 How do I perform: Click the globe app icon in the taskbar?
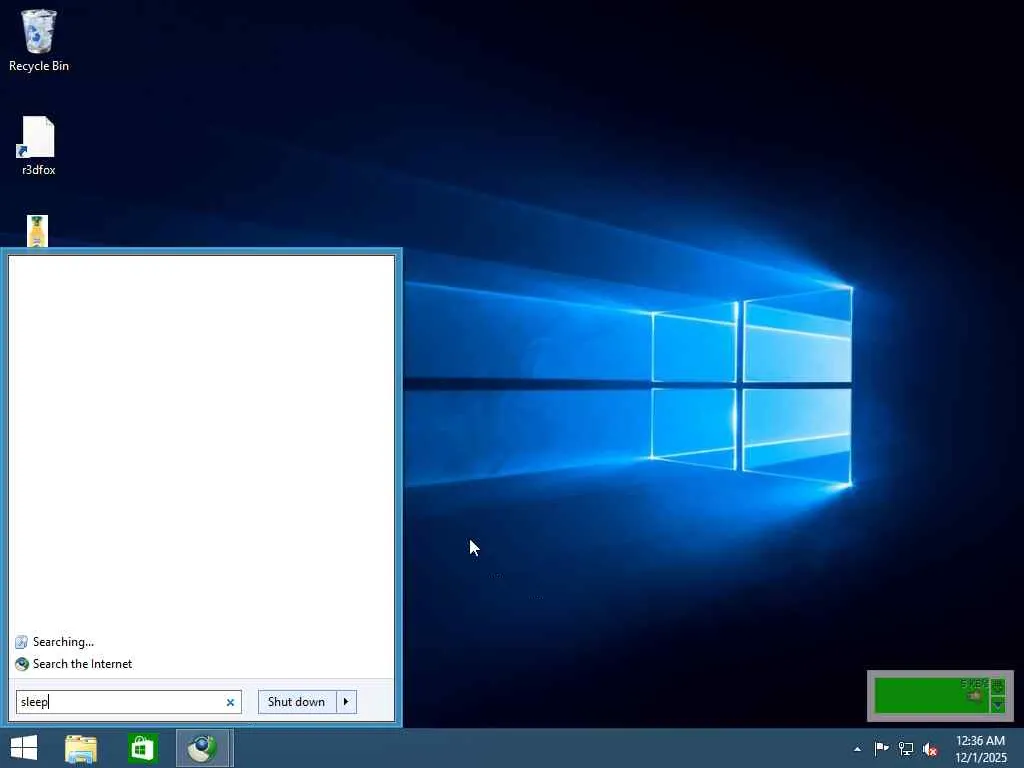click(204, 748)
